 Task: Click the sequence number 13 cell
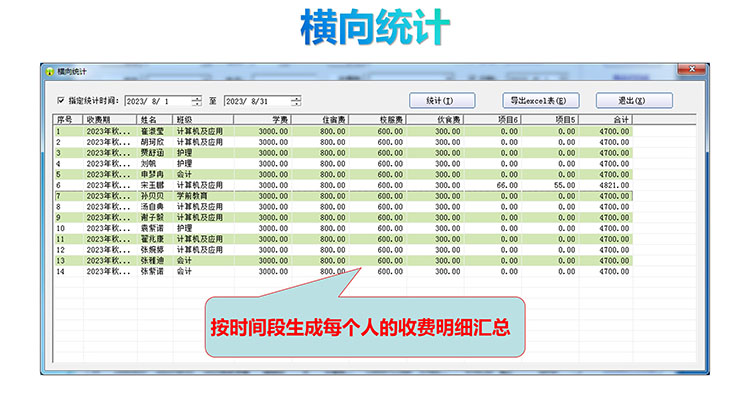(x=60, y=261)
